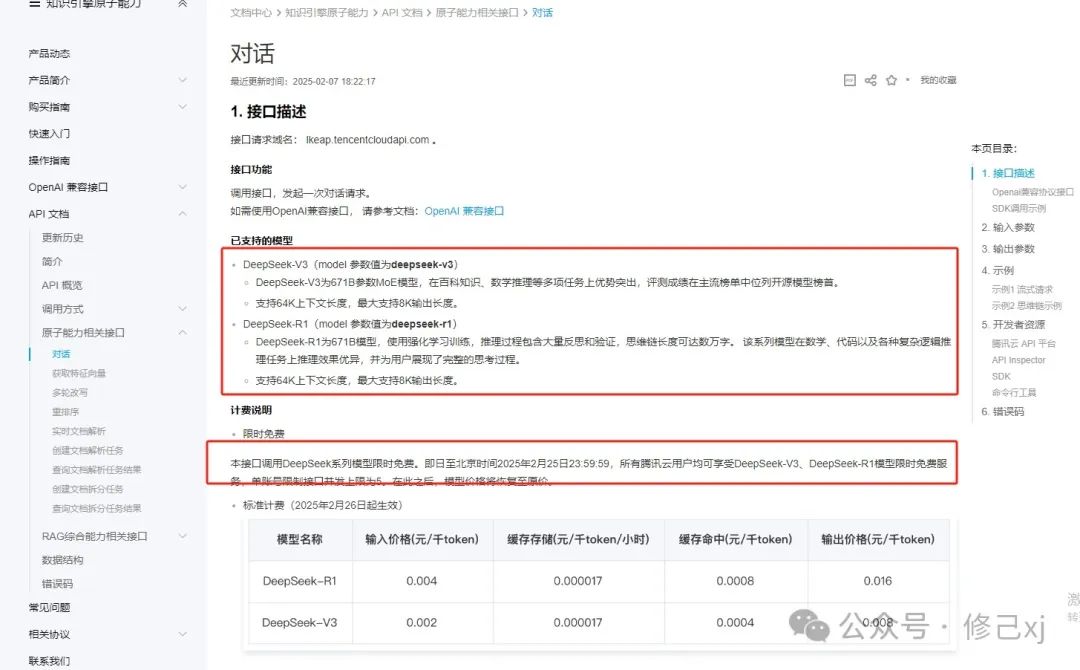
Task: Open 更新历史 under API 文档
Action: (x=63, y=238)
